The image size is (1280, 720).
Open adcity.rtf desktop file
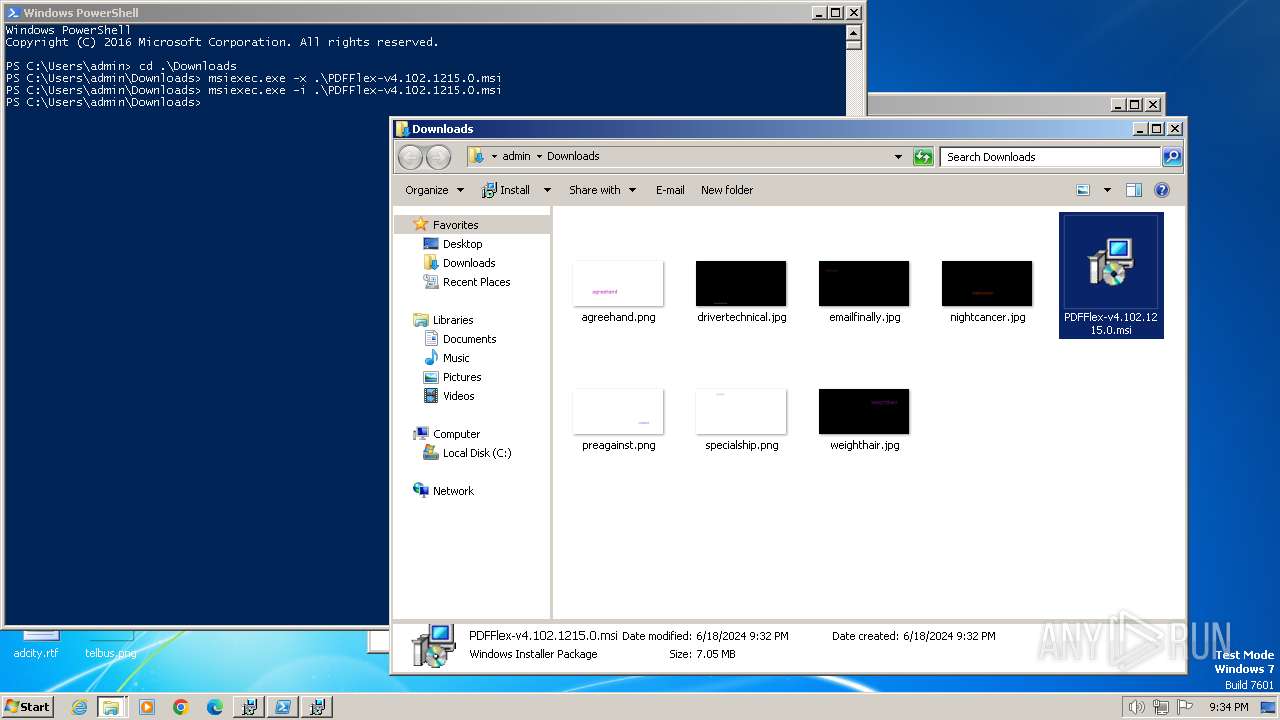tap(36, 645)
